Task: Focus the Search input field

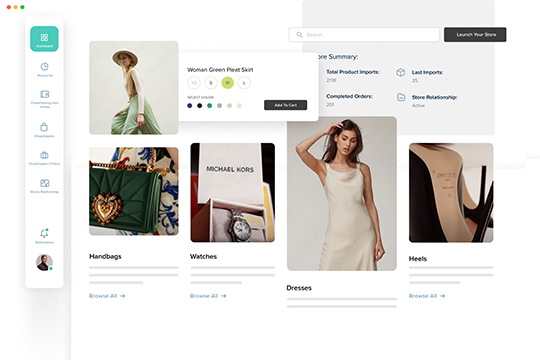Action: tap(364, 34)
